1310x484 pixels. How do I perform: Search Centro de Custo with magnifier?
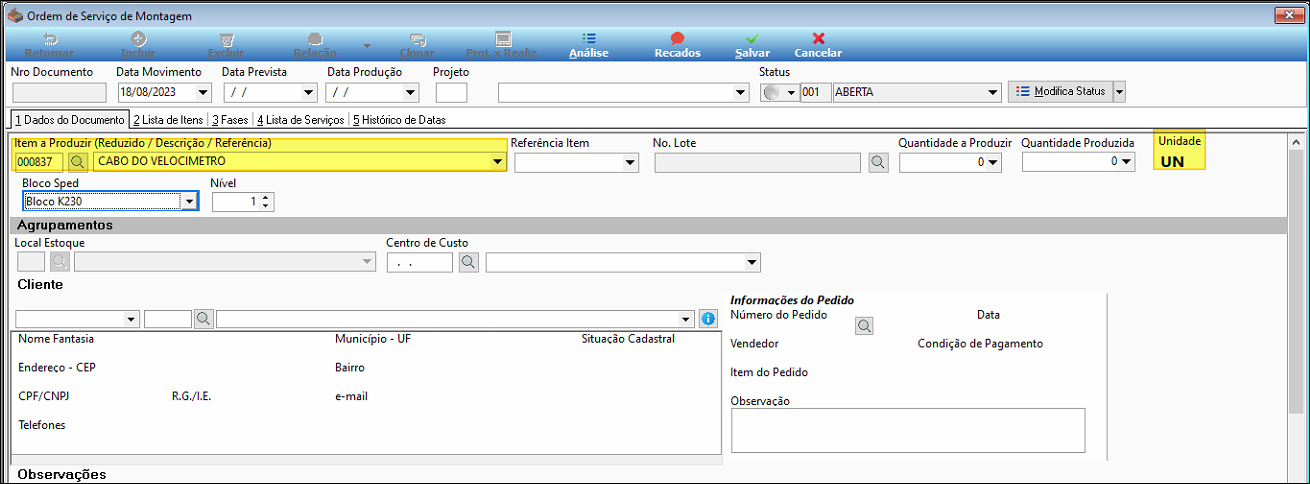click(468, 262)
